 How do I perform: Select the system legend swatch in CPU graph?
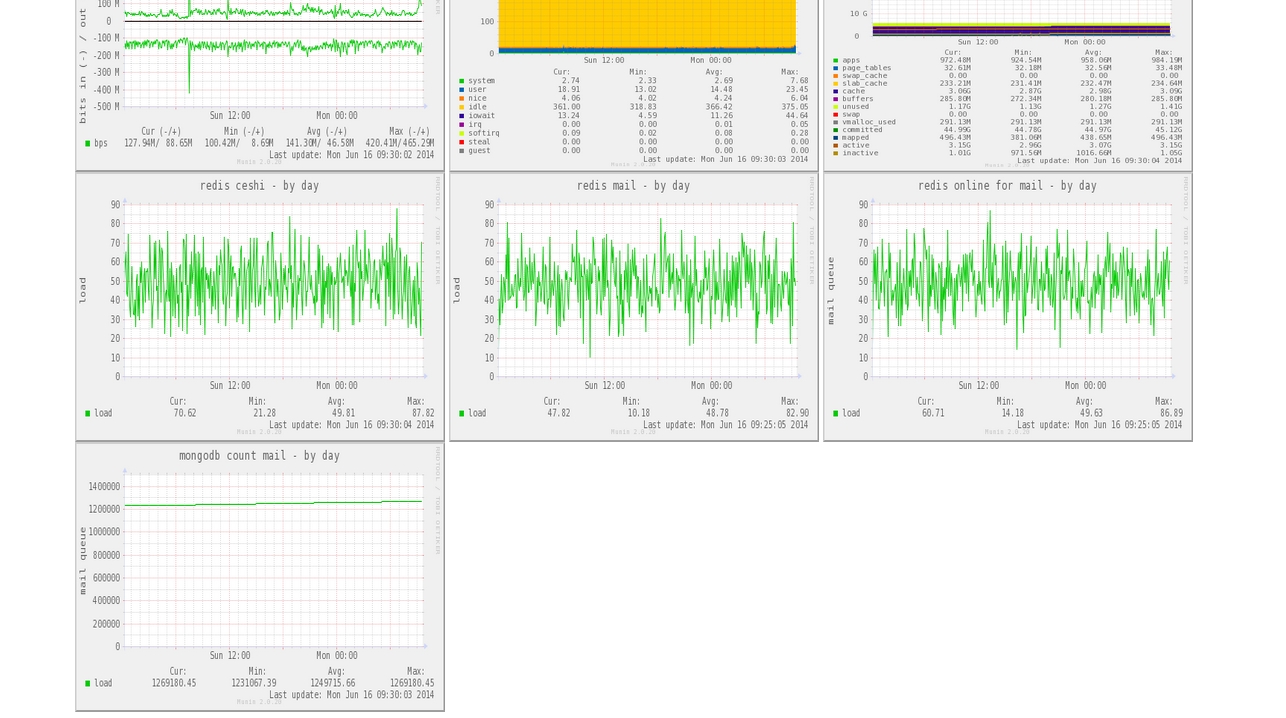coord(462,81)
